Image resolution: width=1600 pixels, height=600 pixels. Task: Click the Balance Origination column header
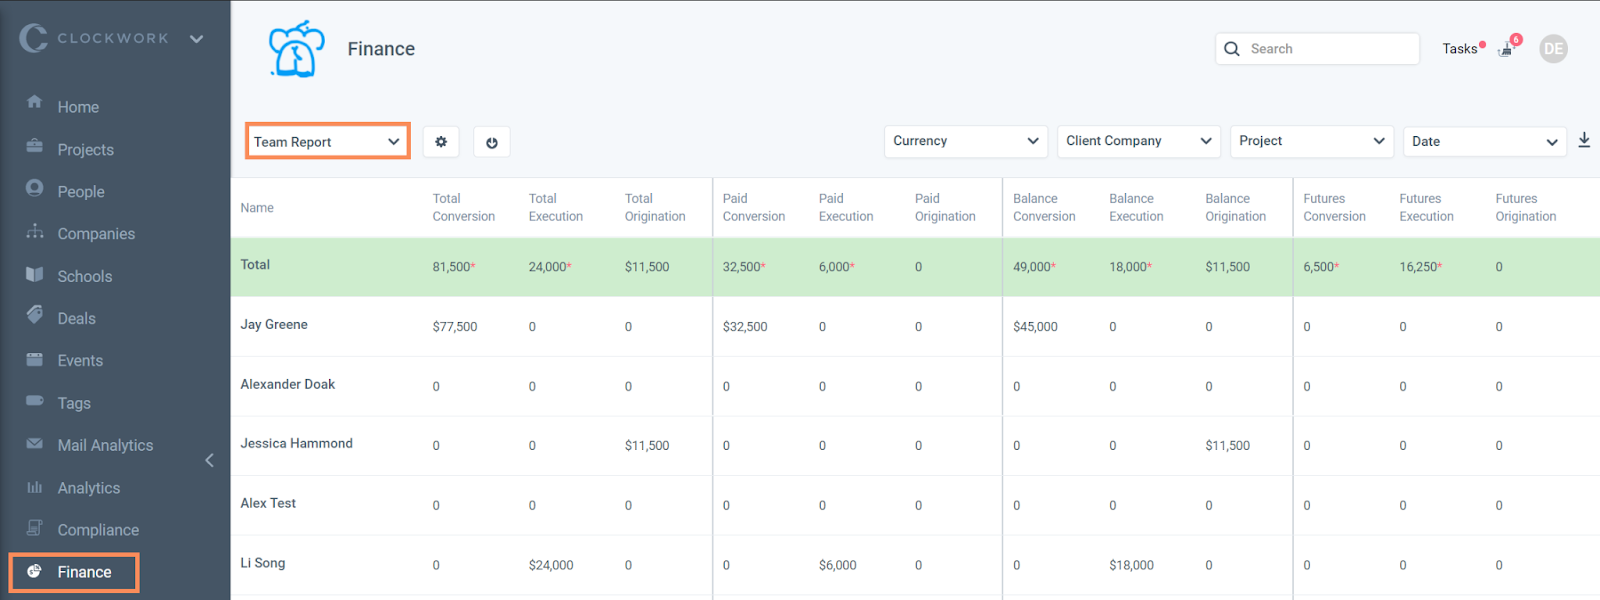[1235, 208]
